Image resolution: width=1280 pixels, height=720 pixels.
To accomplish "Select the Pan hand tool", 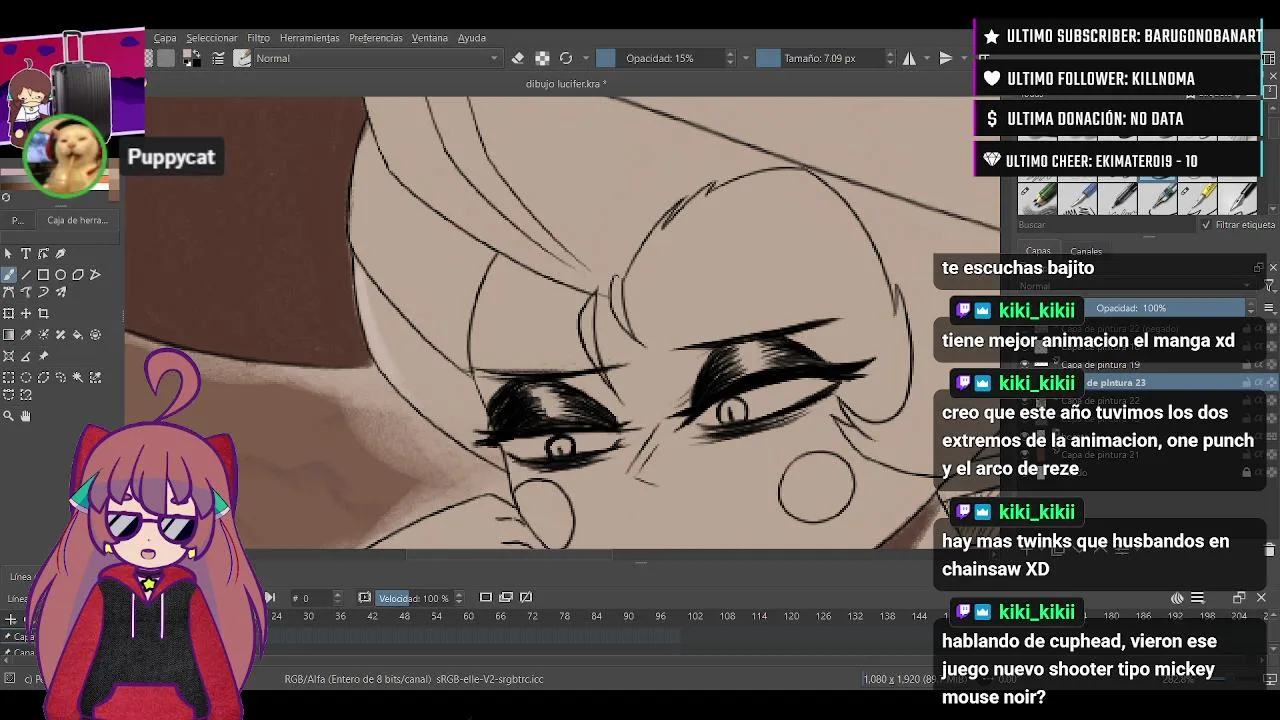I will point(26,416).
